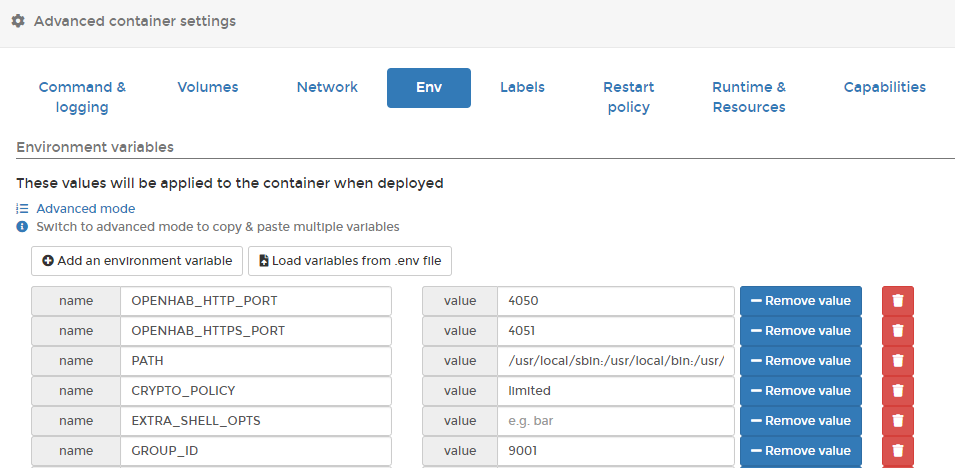Viewport: 955px width, 468px height.
Task: Edit the GROUP_ID name field
Action: tap(256, 451)
